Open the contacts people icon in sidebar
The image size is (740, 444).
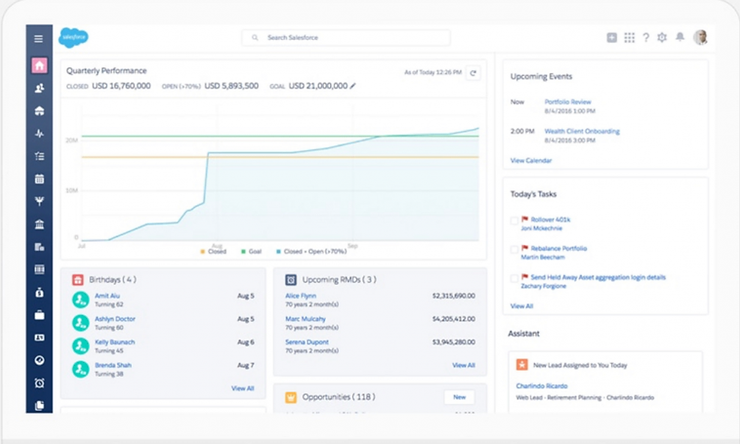point(39,88)
